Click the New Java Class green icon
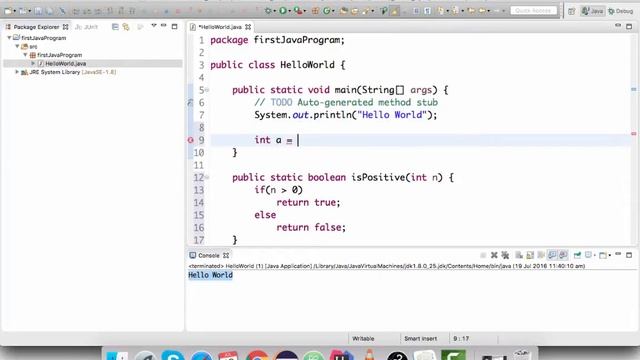640x360 pixels. 327,11
